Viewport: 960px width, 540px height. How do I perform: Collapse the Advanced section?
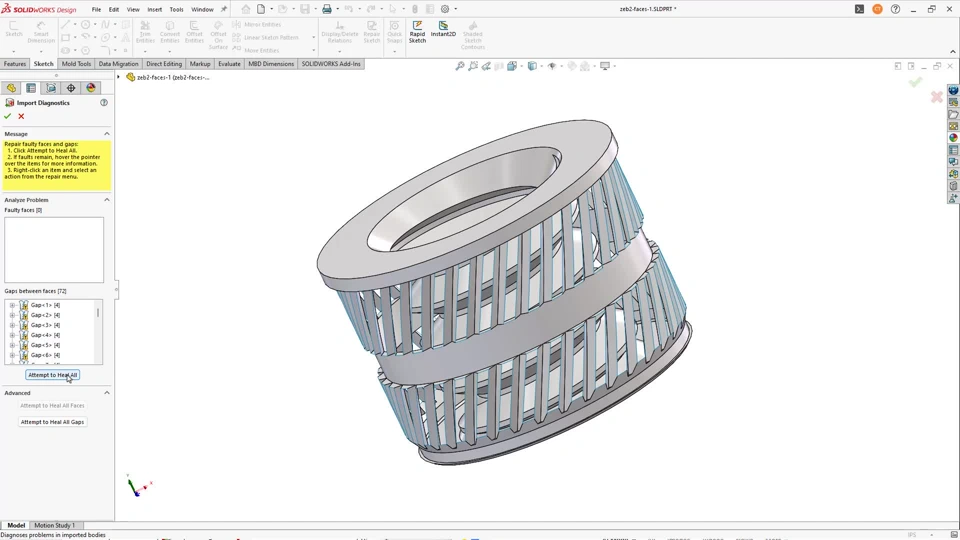pos(107,393)
